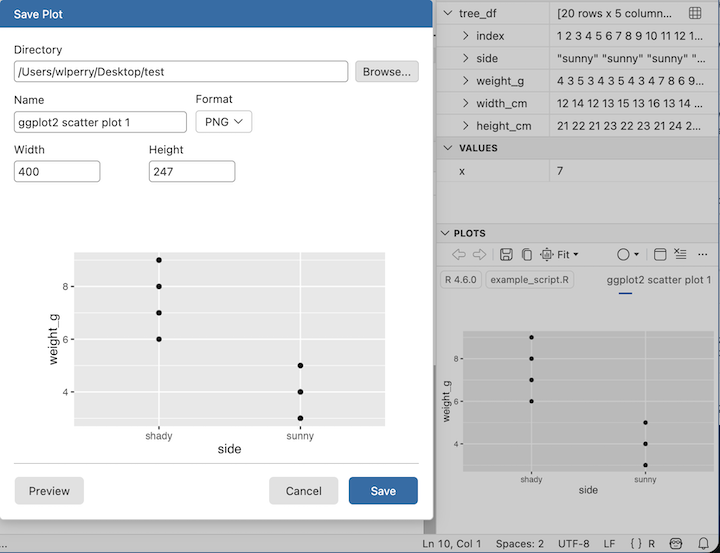Click the Height input field
Image resolution: width=720 pixels, height=553 pixels.
pyautogui.click(x=192, y=171)
